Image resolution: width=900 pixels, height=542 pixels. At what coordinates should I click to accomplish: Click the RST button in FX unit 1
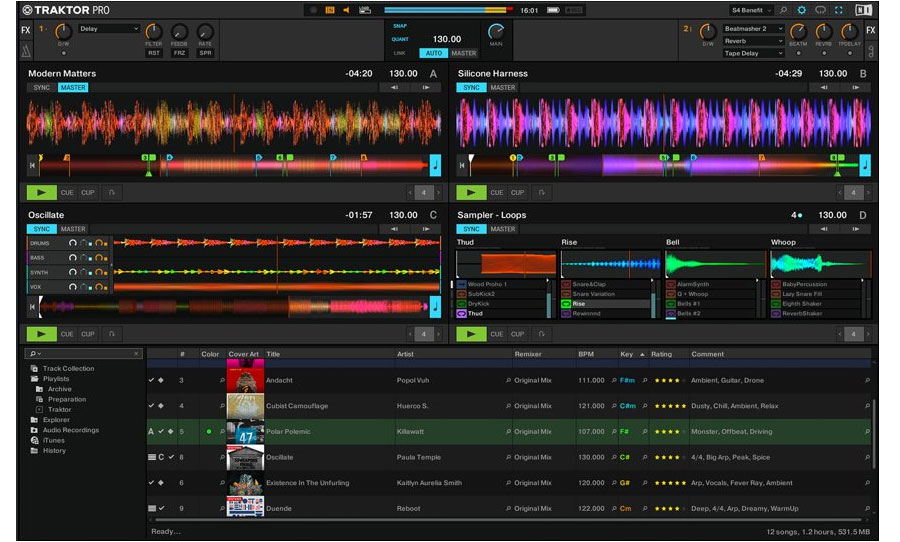[x=154, y=53]
